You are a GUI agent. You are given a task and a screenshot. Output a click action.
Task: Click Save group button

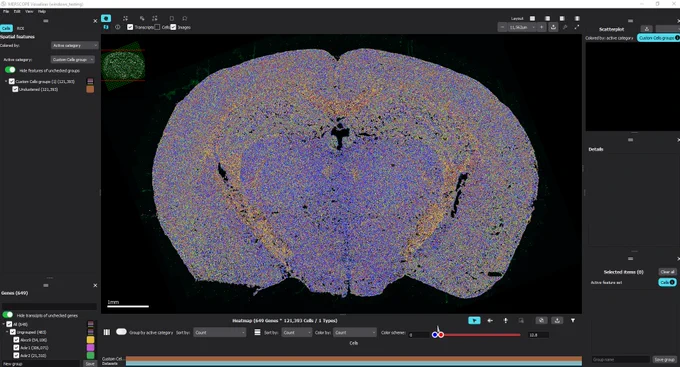[x=664, y=359]
